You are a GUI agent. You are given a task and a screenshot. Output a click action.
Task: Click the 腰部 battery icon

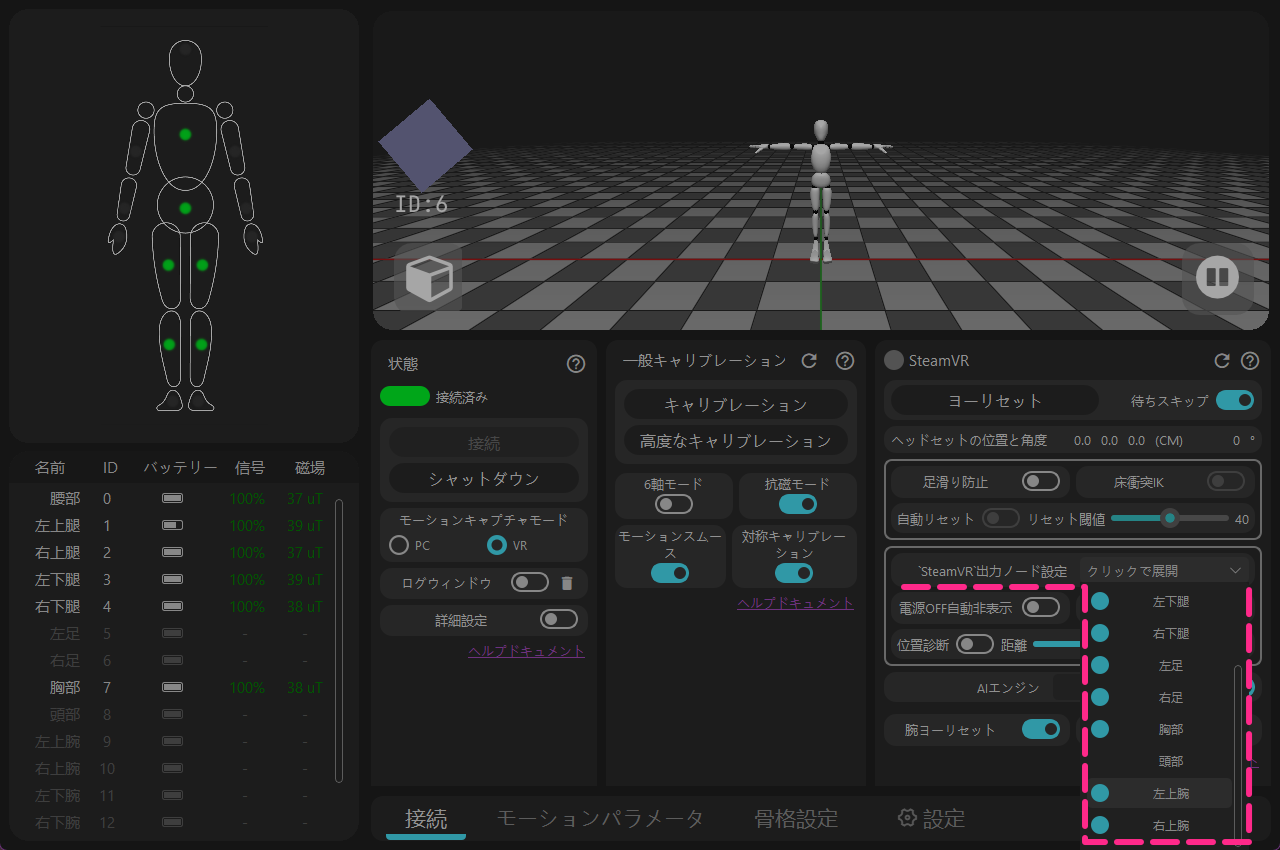coord(173,498)
